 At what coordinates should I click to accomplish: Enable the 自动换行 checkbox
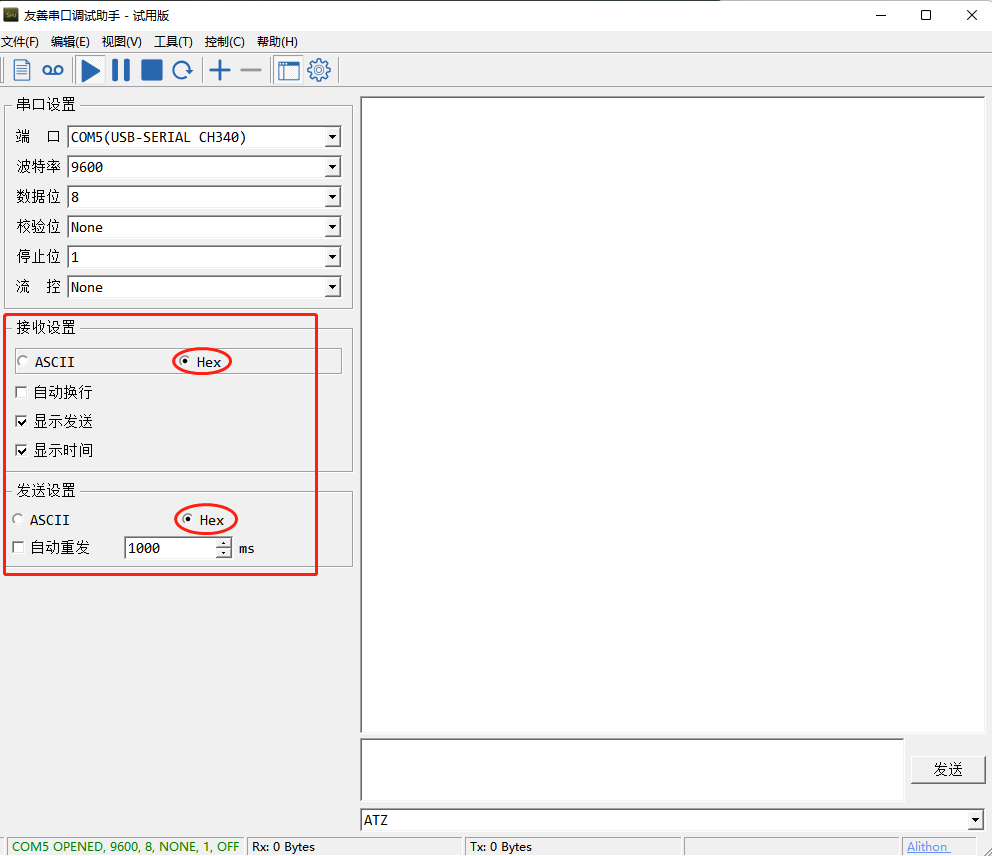click(x=21, y=392)
